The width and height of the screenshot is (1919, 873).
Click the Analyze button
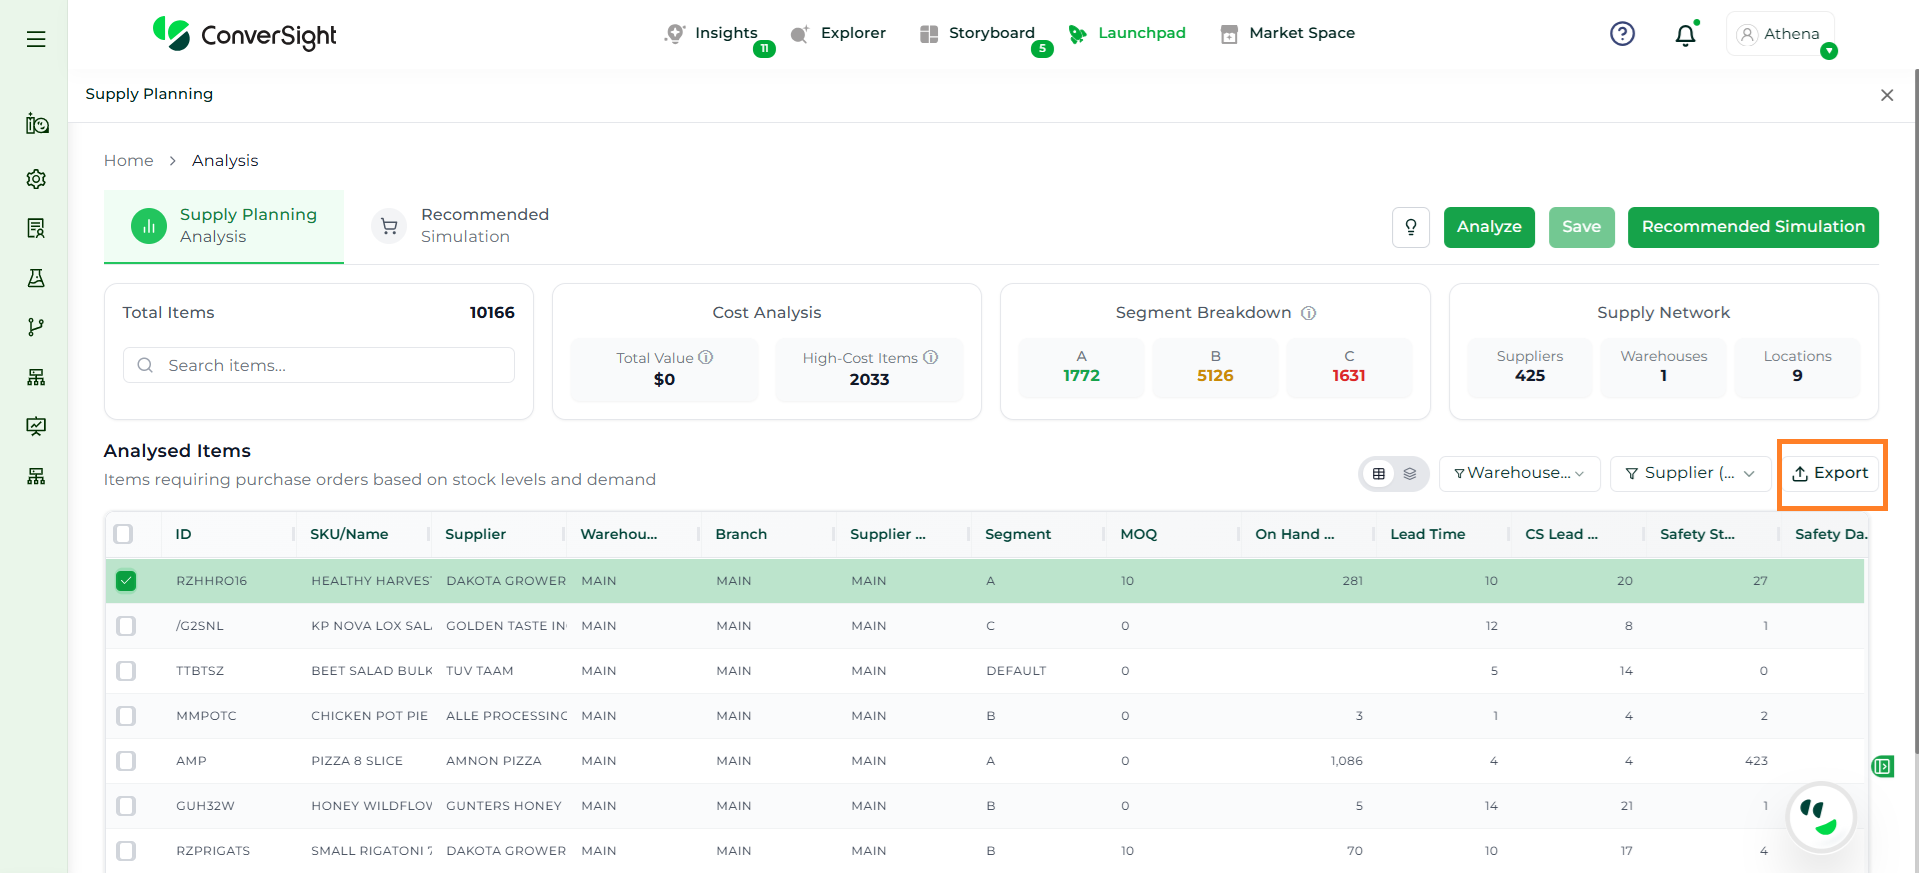point(1488,227)
